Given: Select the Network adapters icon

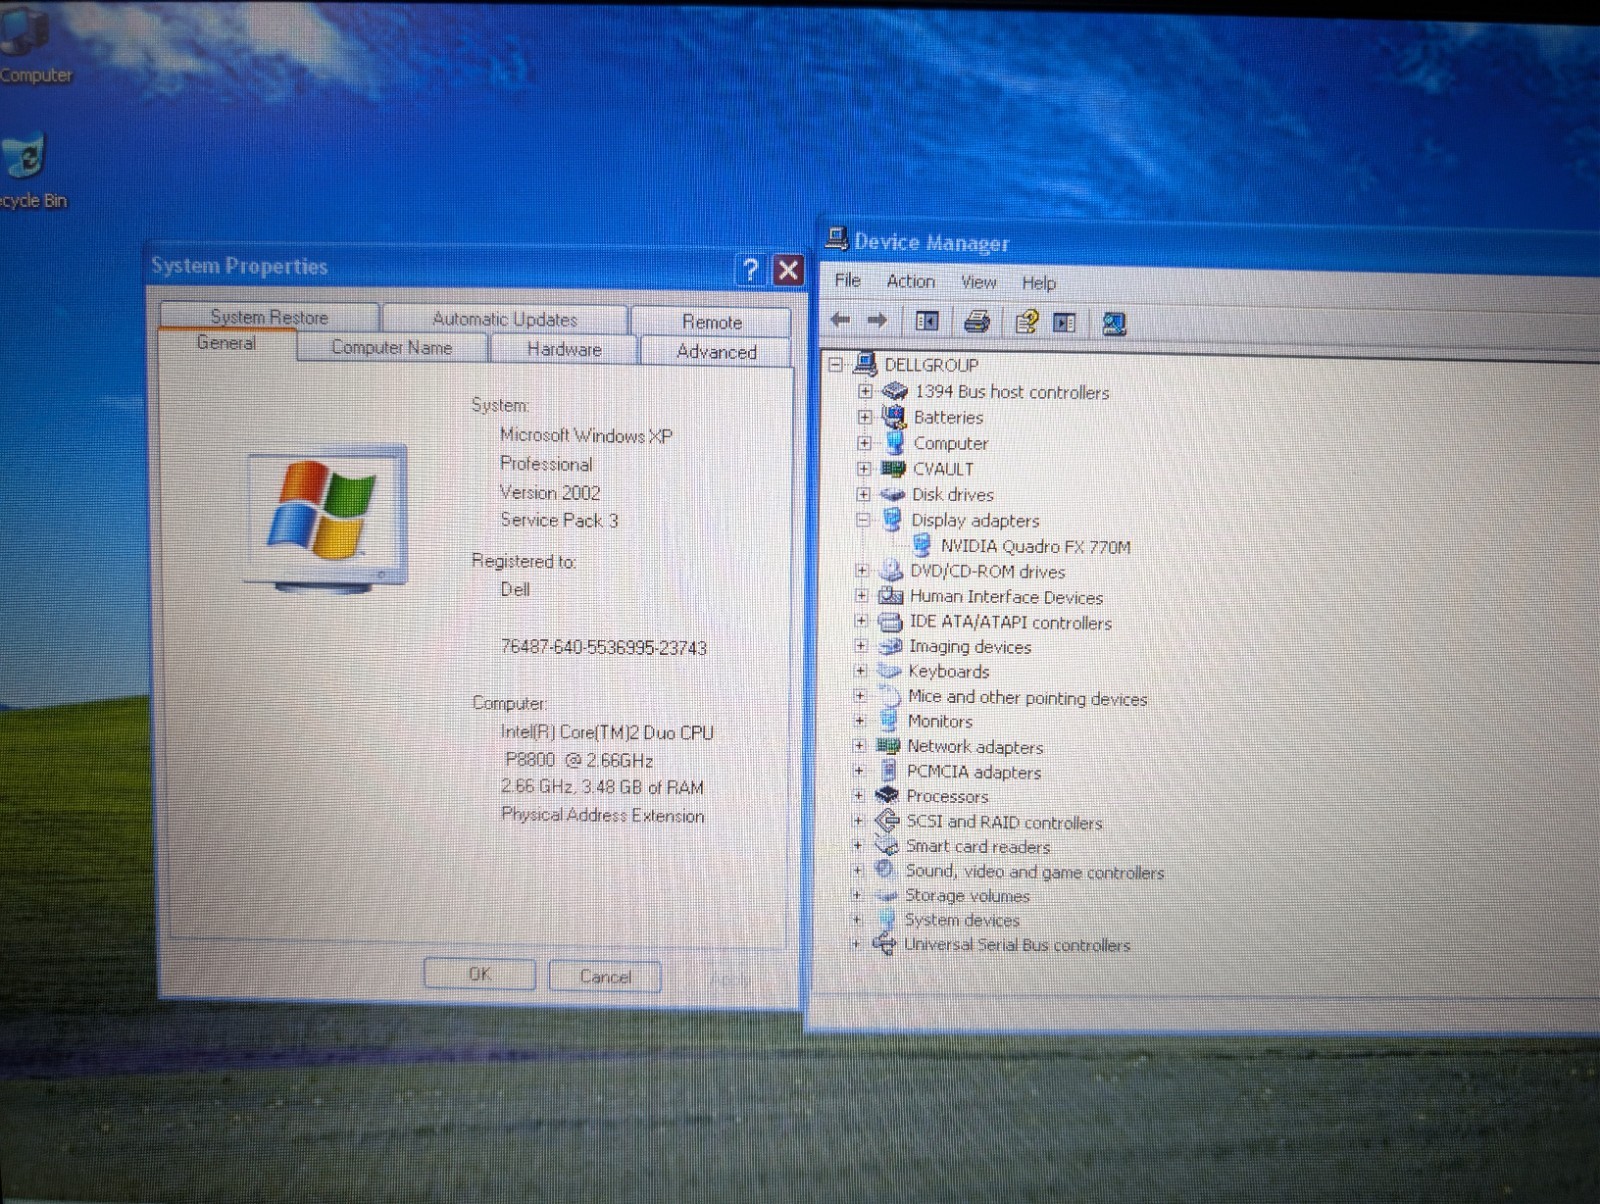Looking at the screenshot, I should [888, 746].
